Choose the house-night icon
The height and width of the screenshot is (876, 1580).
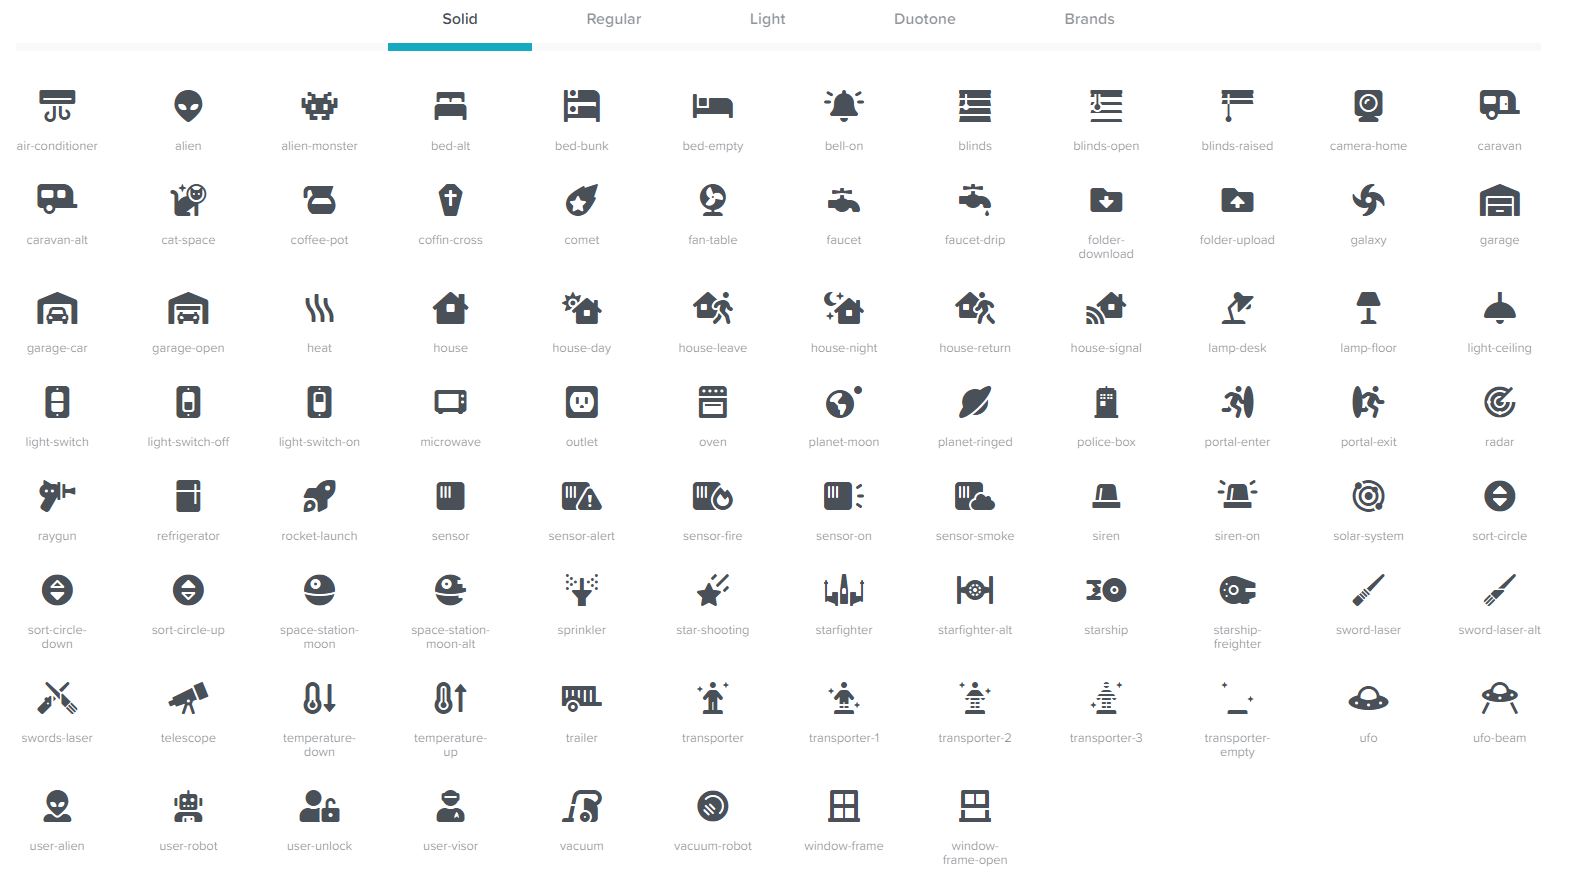(x=844, y=308)
